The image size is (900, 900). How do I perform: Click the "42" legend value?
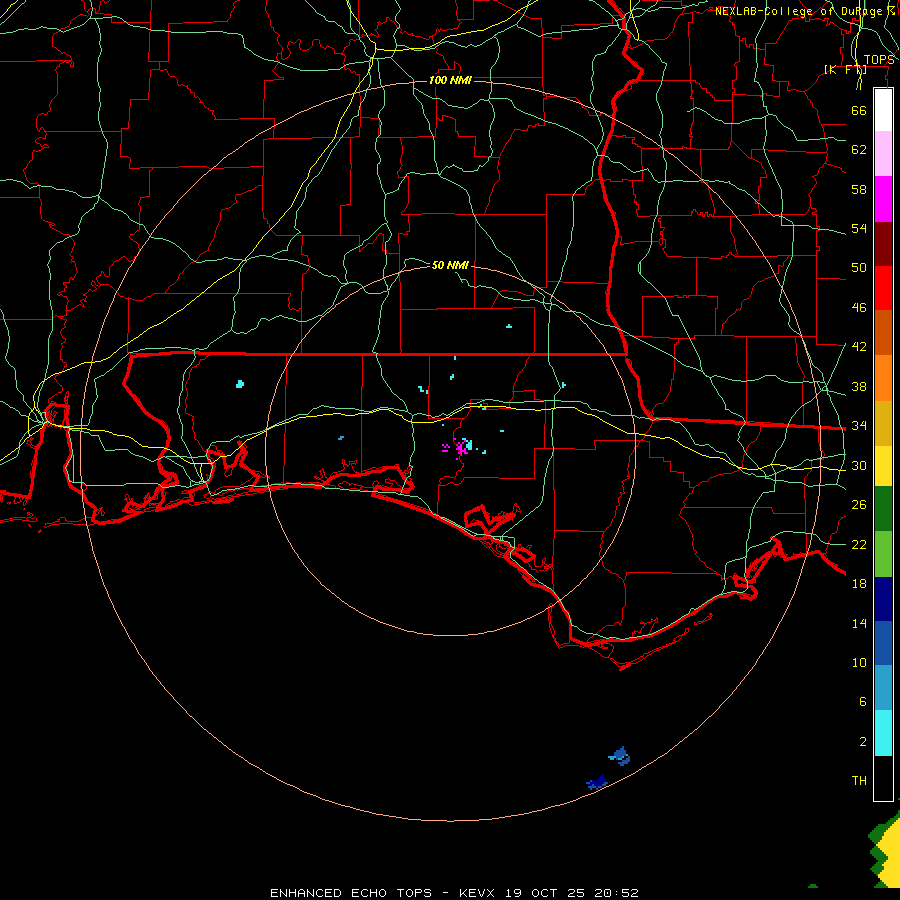tap(859, 347)
